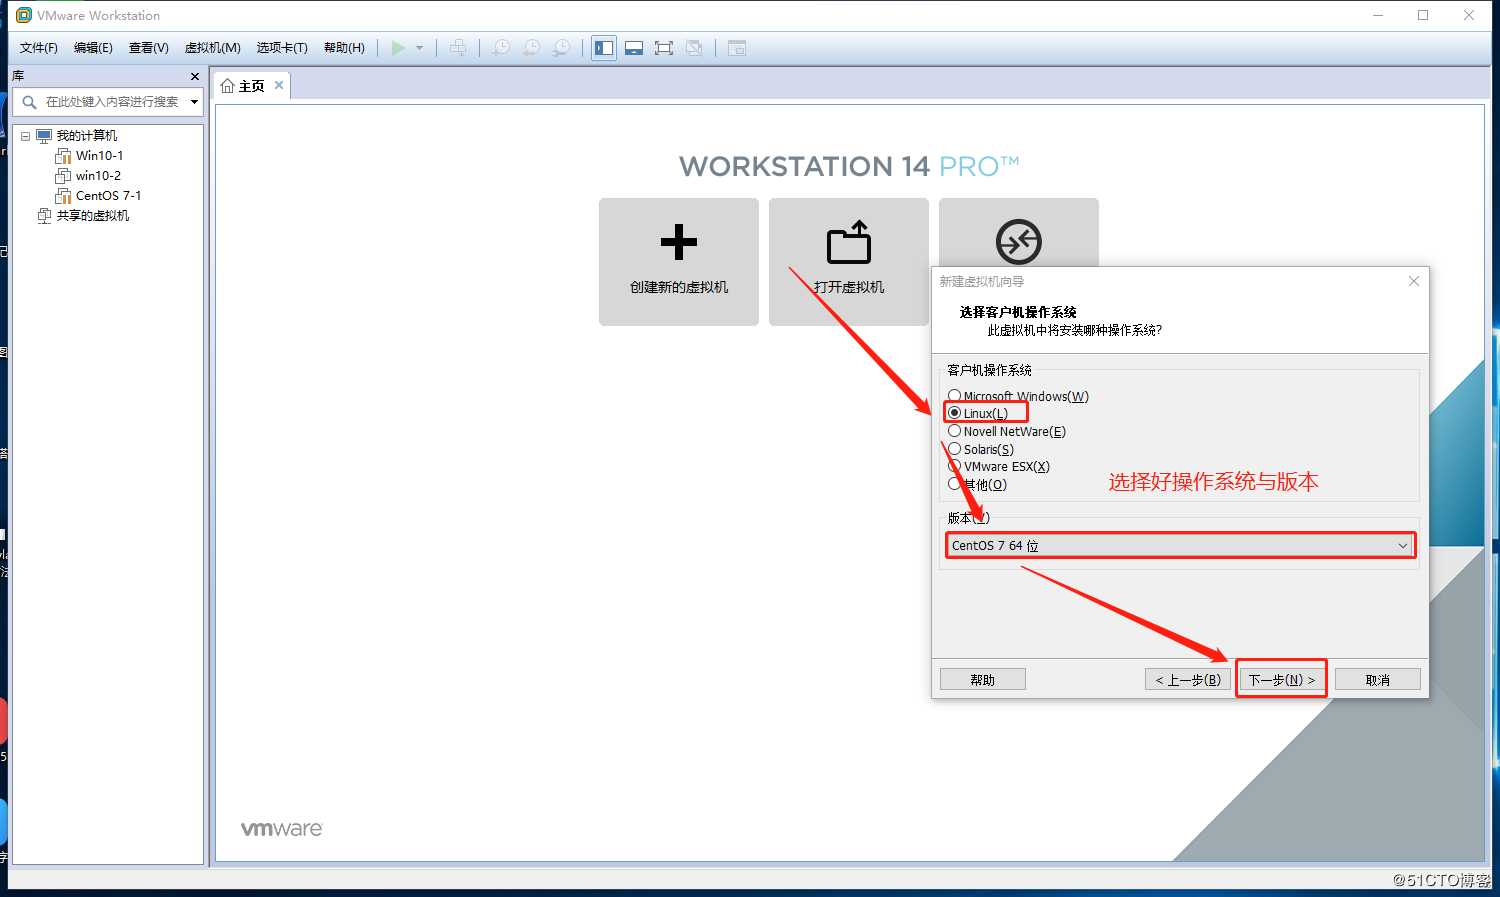The width and height of the screenshot is (1500, 897).
Task: Click the send Ctrl+Alt+Del toolbar icon
Action: tap(458, 48)
